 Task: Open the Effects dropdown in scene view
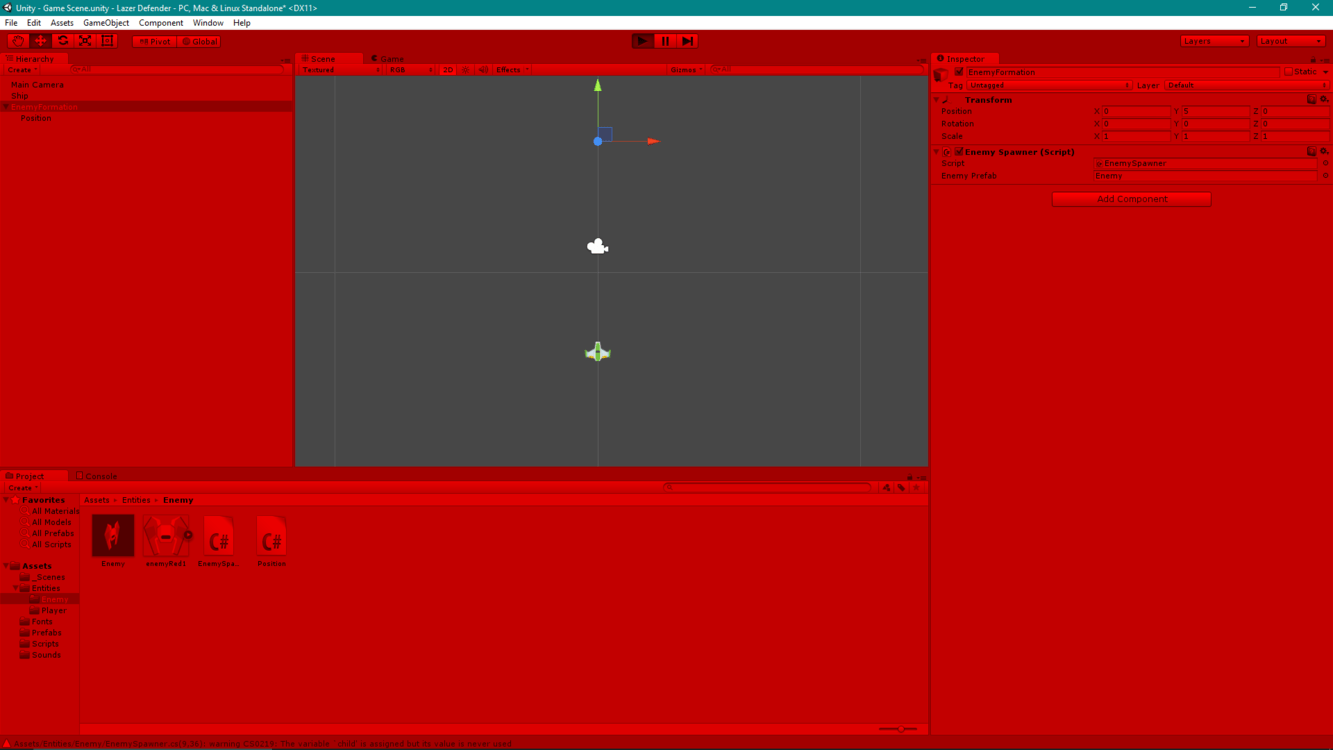pos(512,70)
